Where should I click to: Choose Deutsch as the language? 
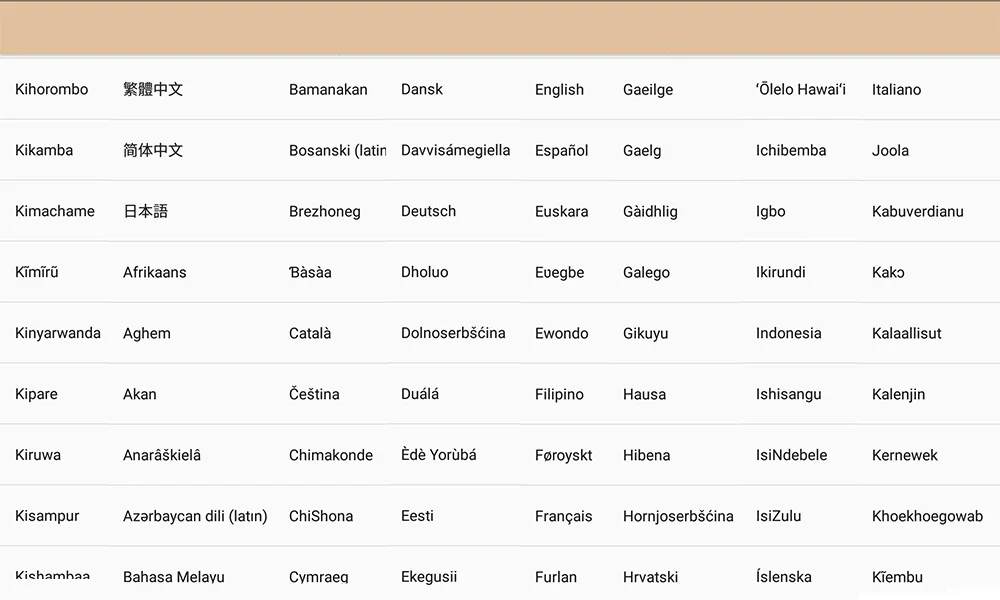point(428,211)
